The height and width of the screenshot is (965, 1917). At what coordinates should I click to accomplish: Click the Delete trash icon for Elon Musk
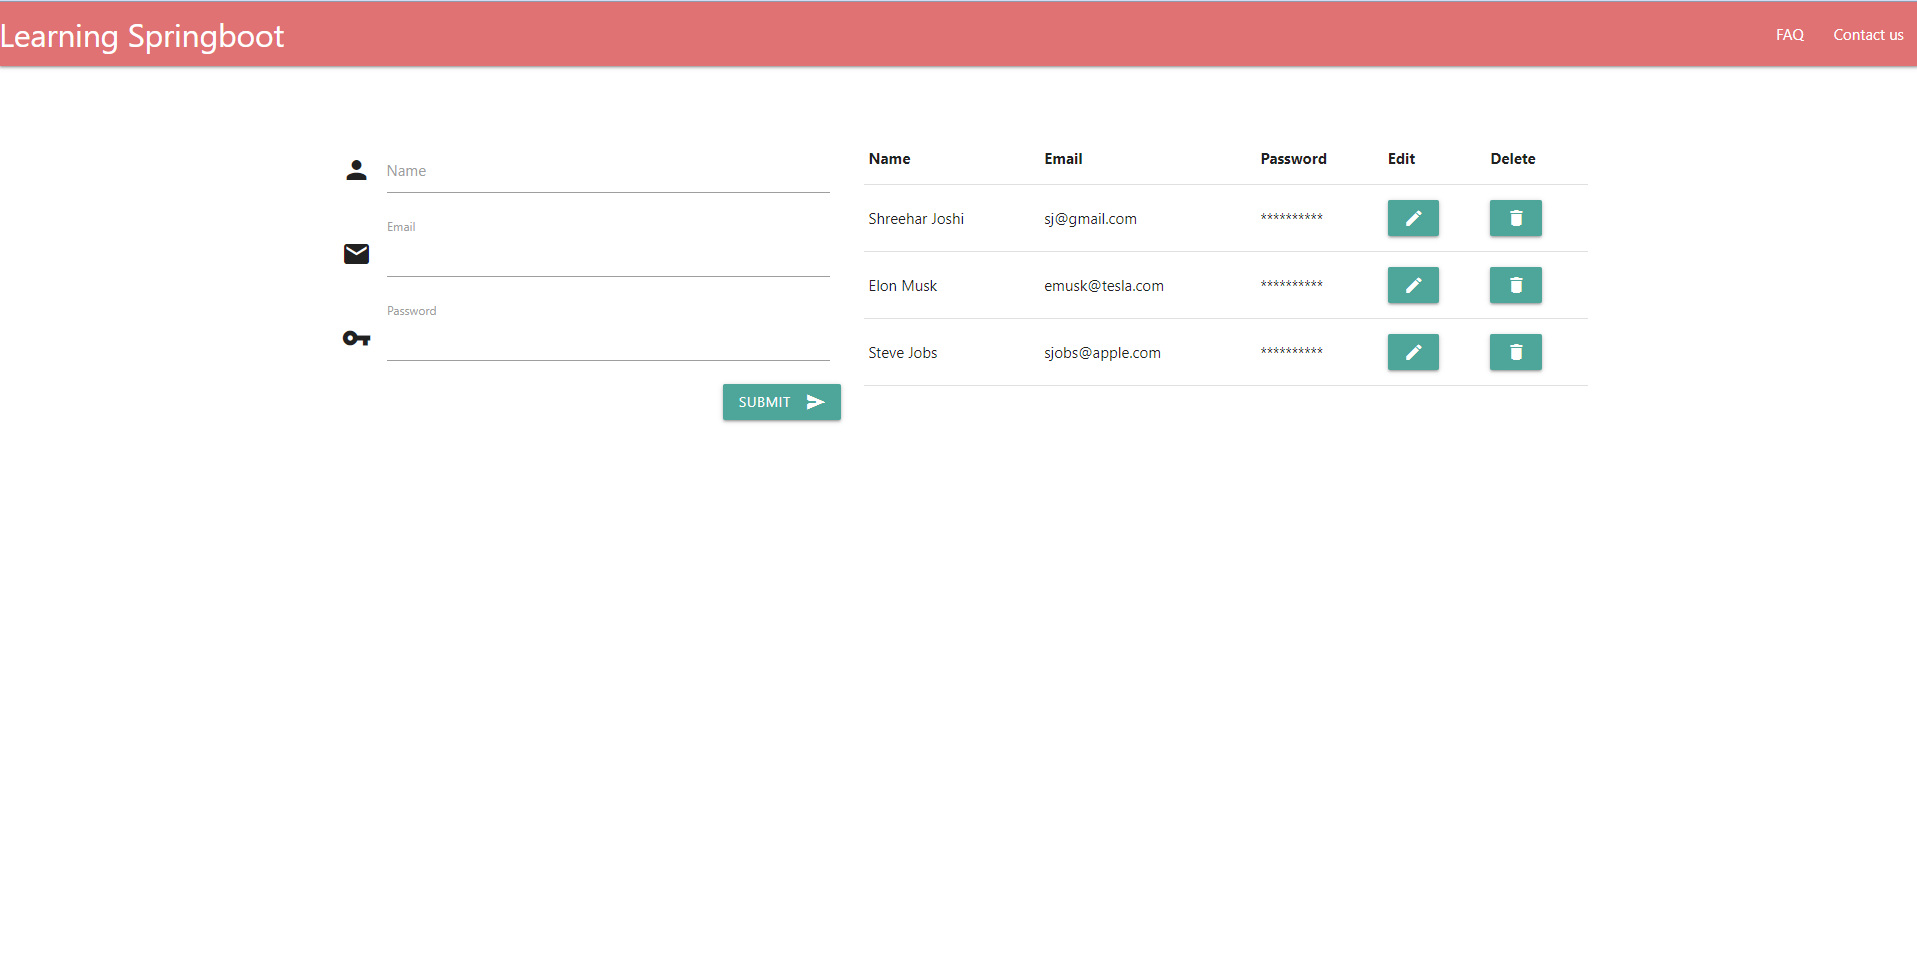(x=1515, y=285)
